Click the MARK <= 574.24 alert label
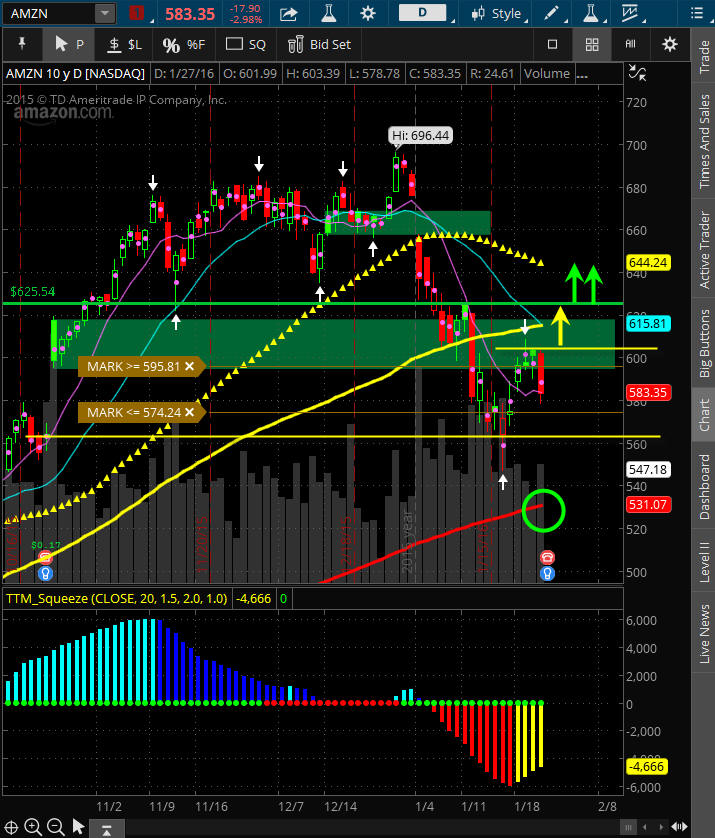The width and height of the screenshot is (715, 838). tap(133, 413)
